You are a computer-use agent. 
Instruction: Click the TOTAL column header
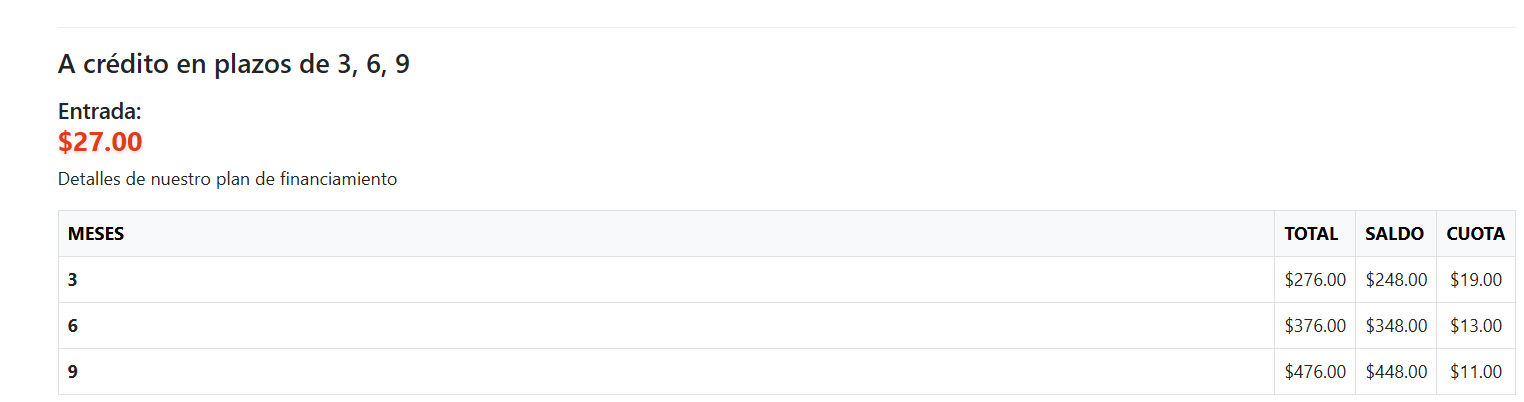tap(1311, 234)
